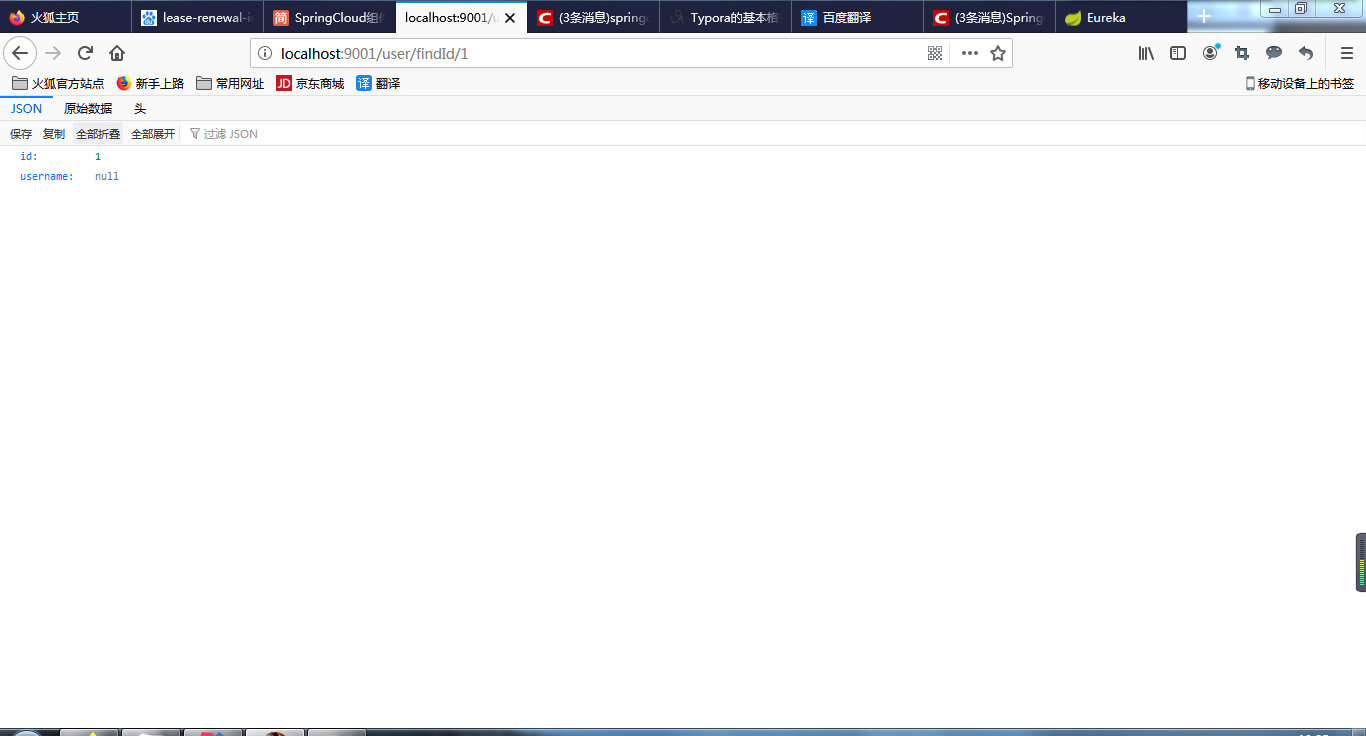The image size is (1366, 736).
Task: Click the 保存 button
Action: (21, 134)
